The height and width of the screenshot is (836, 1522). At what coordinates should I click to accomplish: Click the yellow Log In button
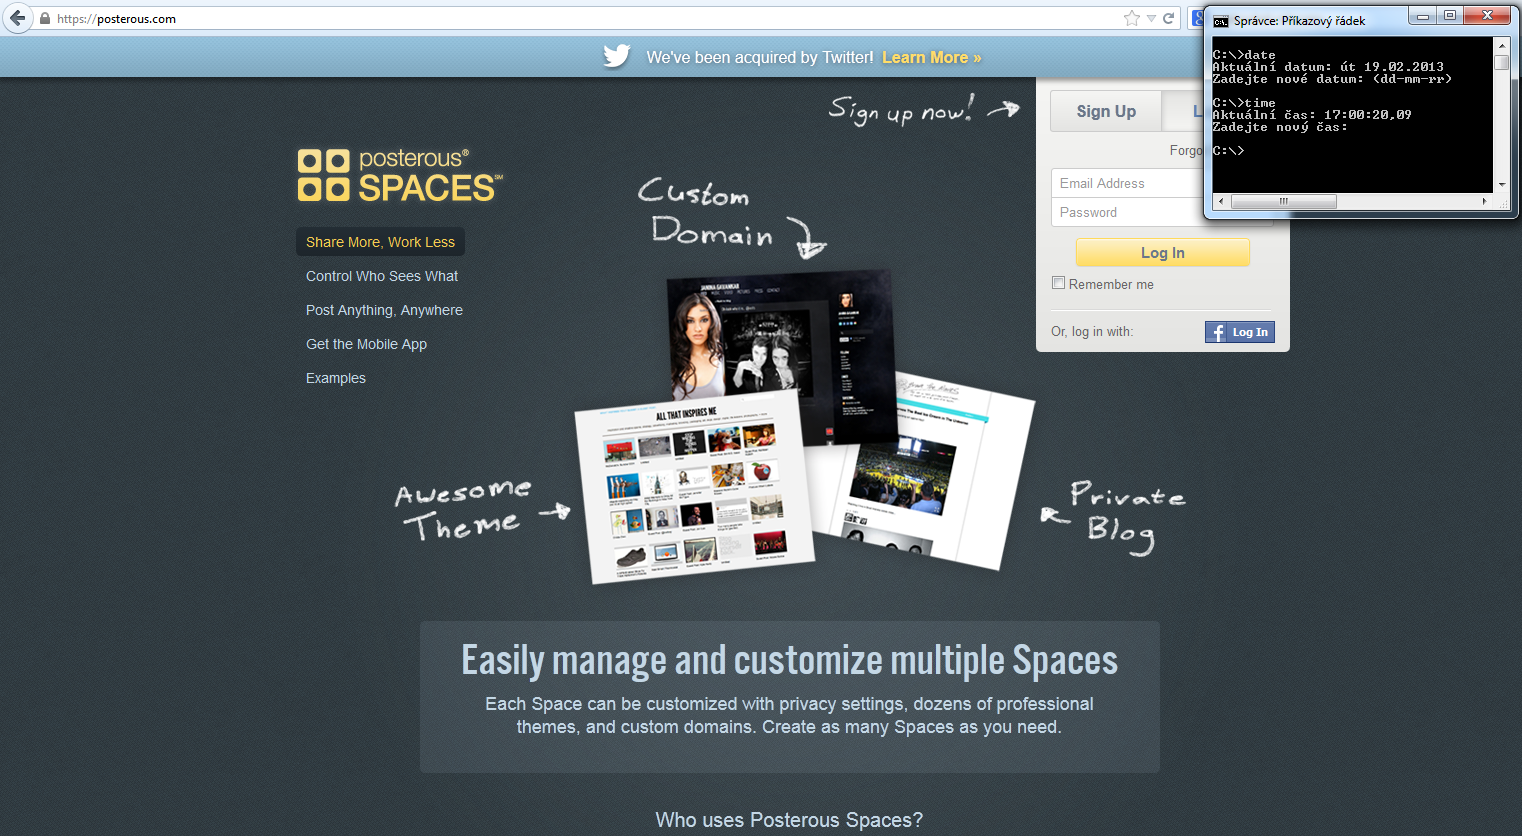[x=1163, y=253]
